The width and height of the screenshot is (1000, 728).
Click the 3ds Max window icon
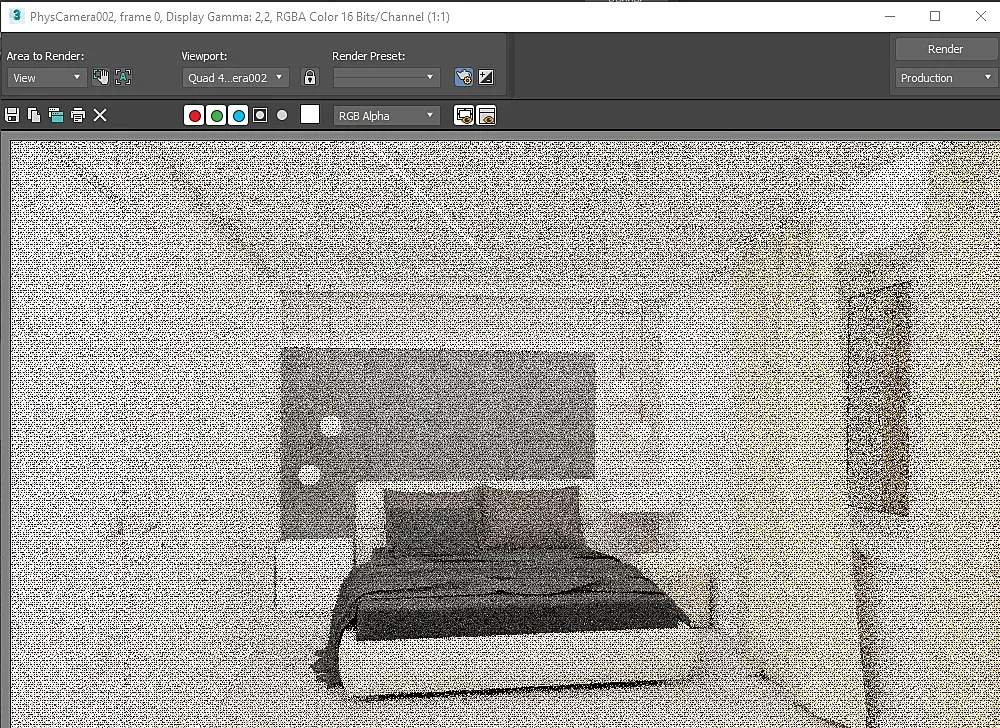[16, 15]
